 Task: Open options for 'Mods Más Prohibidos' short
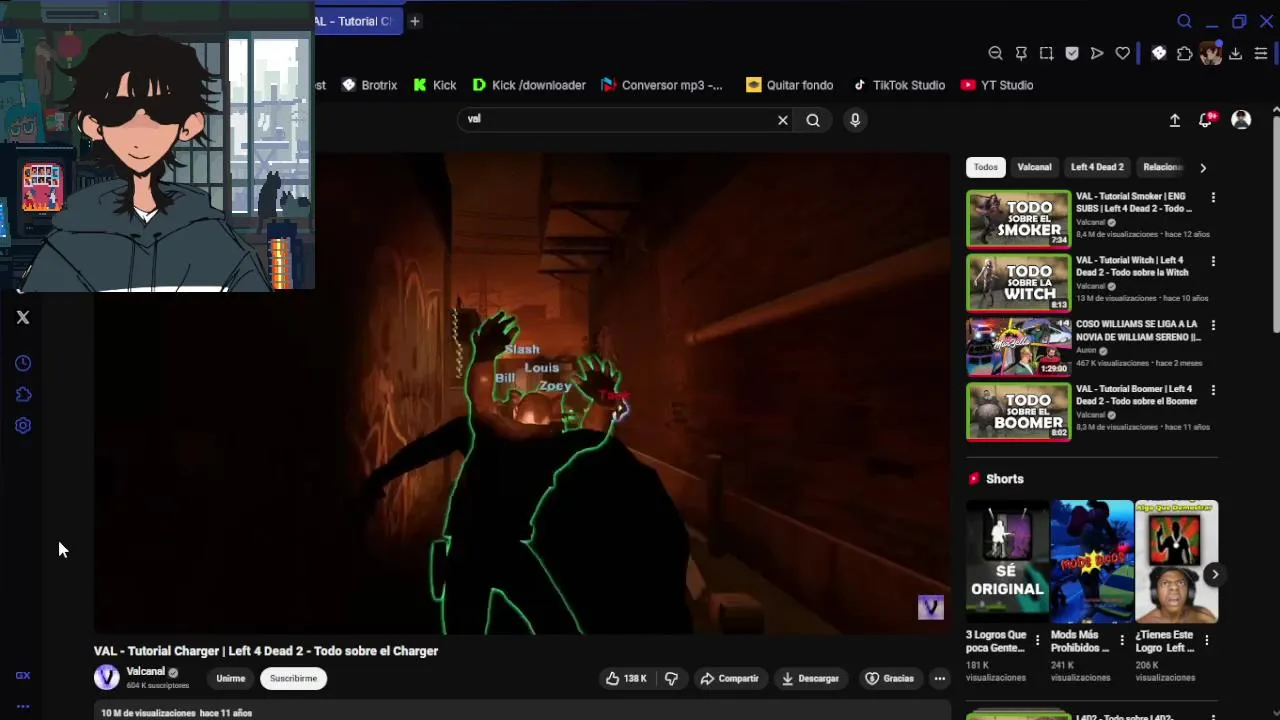click(1121, 640)
